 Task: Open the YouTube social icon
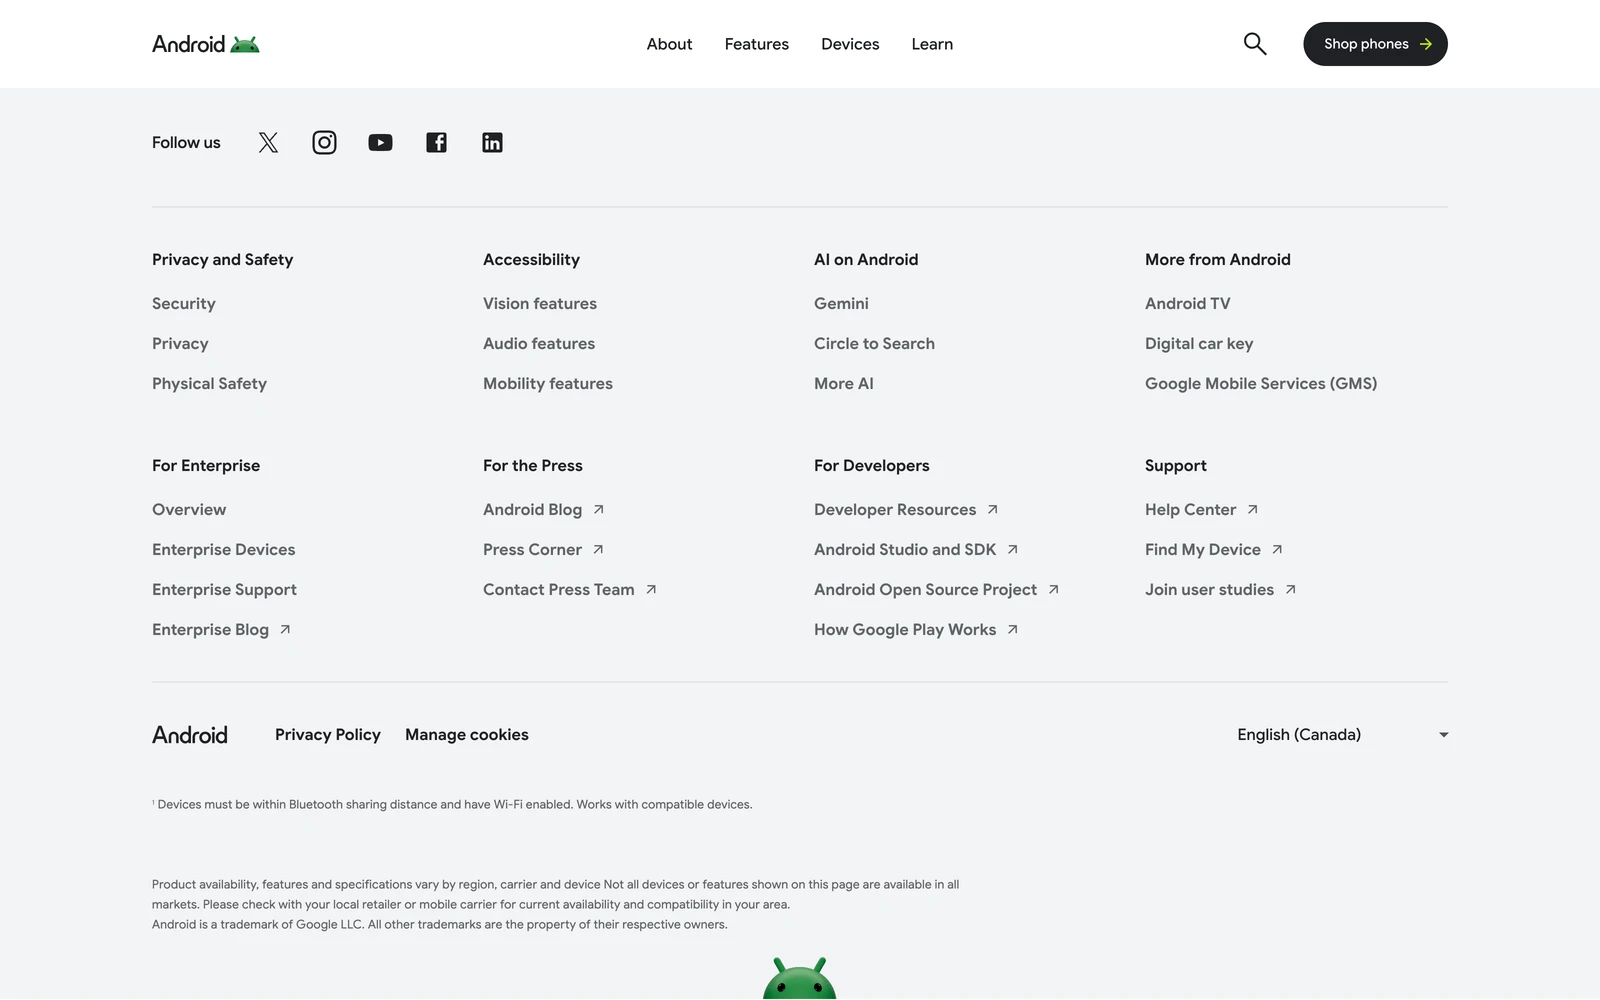[380, 143]
